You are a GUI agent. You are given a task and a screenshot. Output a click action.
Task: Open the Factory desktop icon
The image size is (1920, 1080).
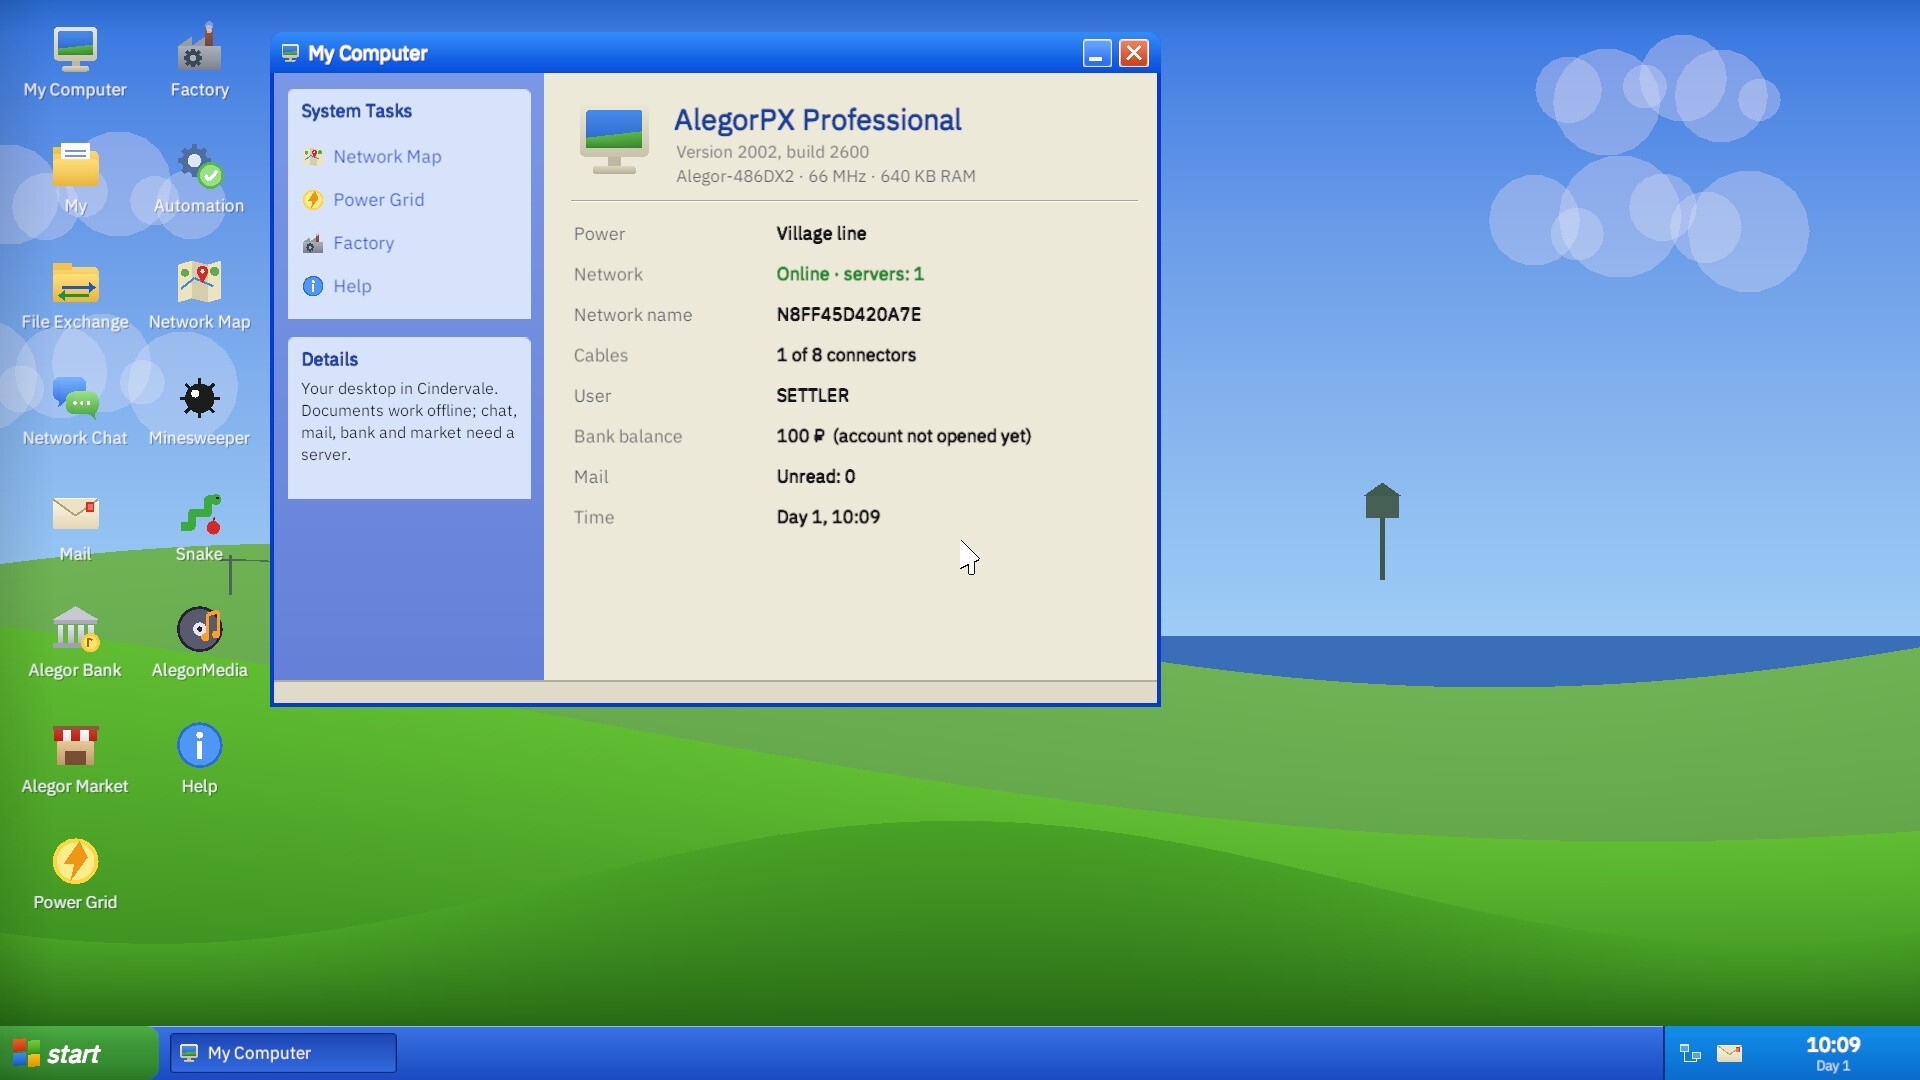(199, 62)
